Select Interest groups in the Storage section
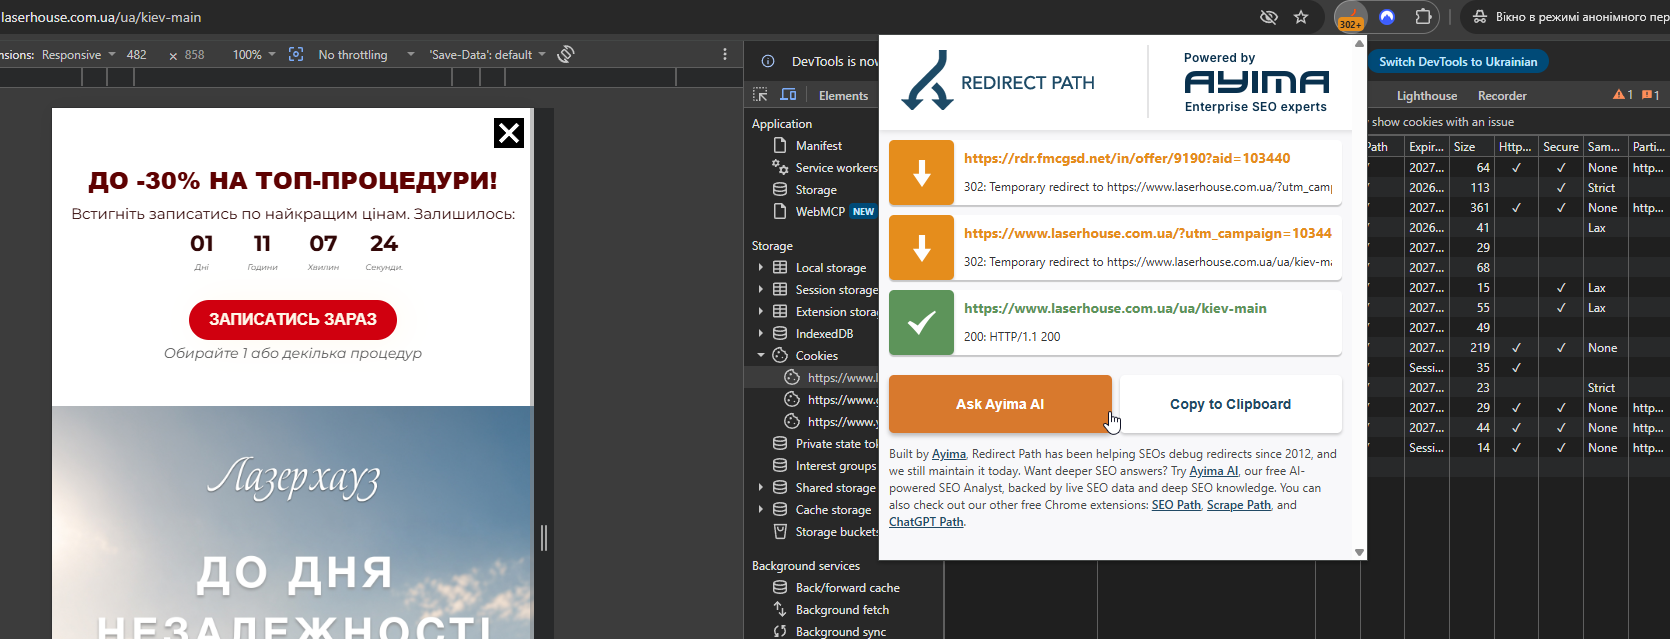Image resolution: width=1670 pixels, height=639 pixels. tap(825, 466)
